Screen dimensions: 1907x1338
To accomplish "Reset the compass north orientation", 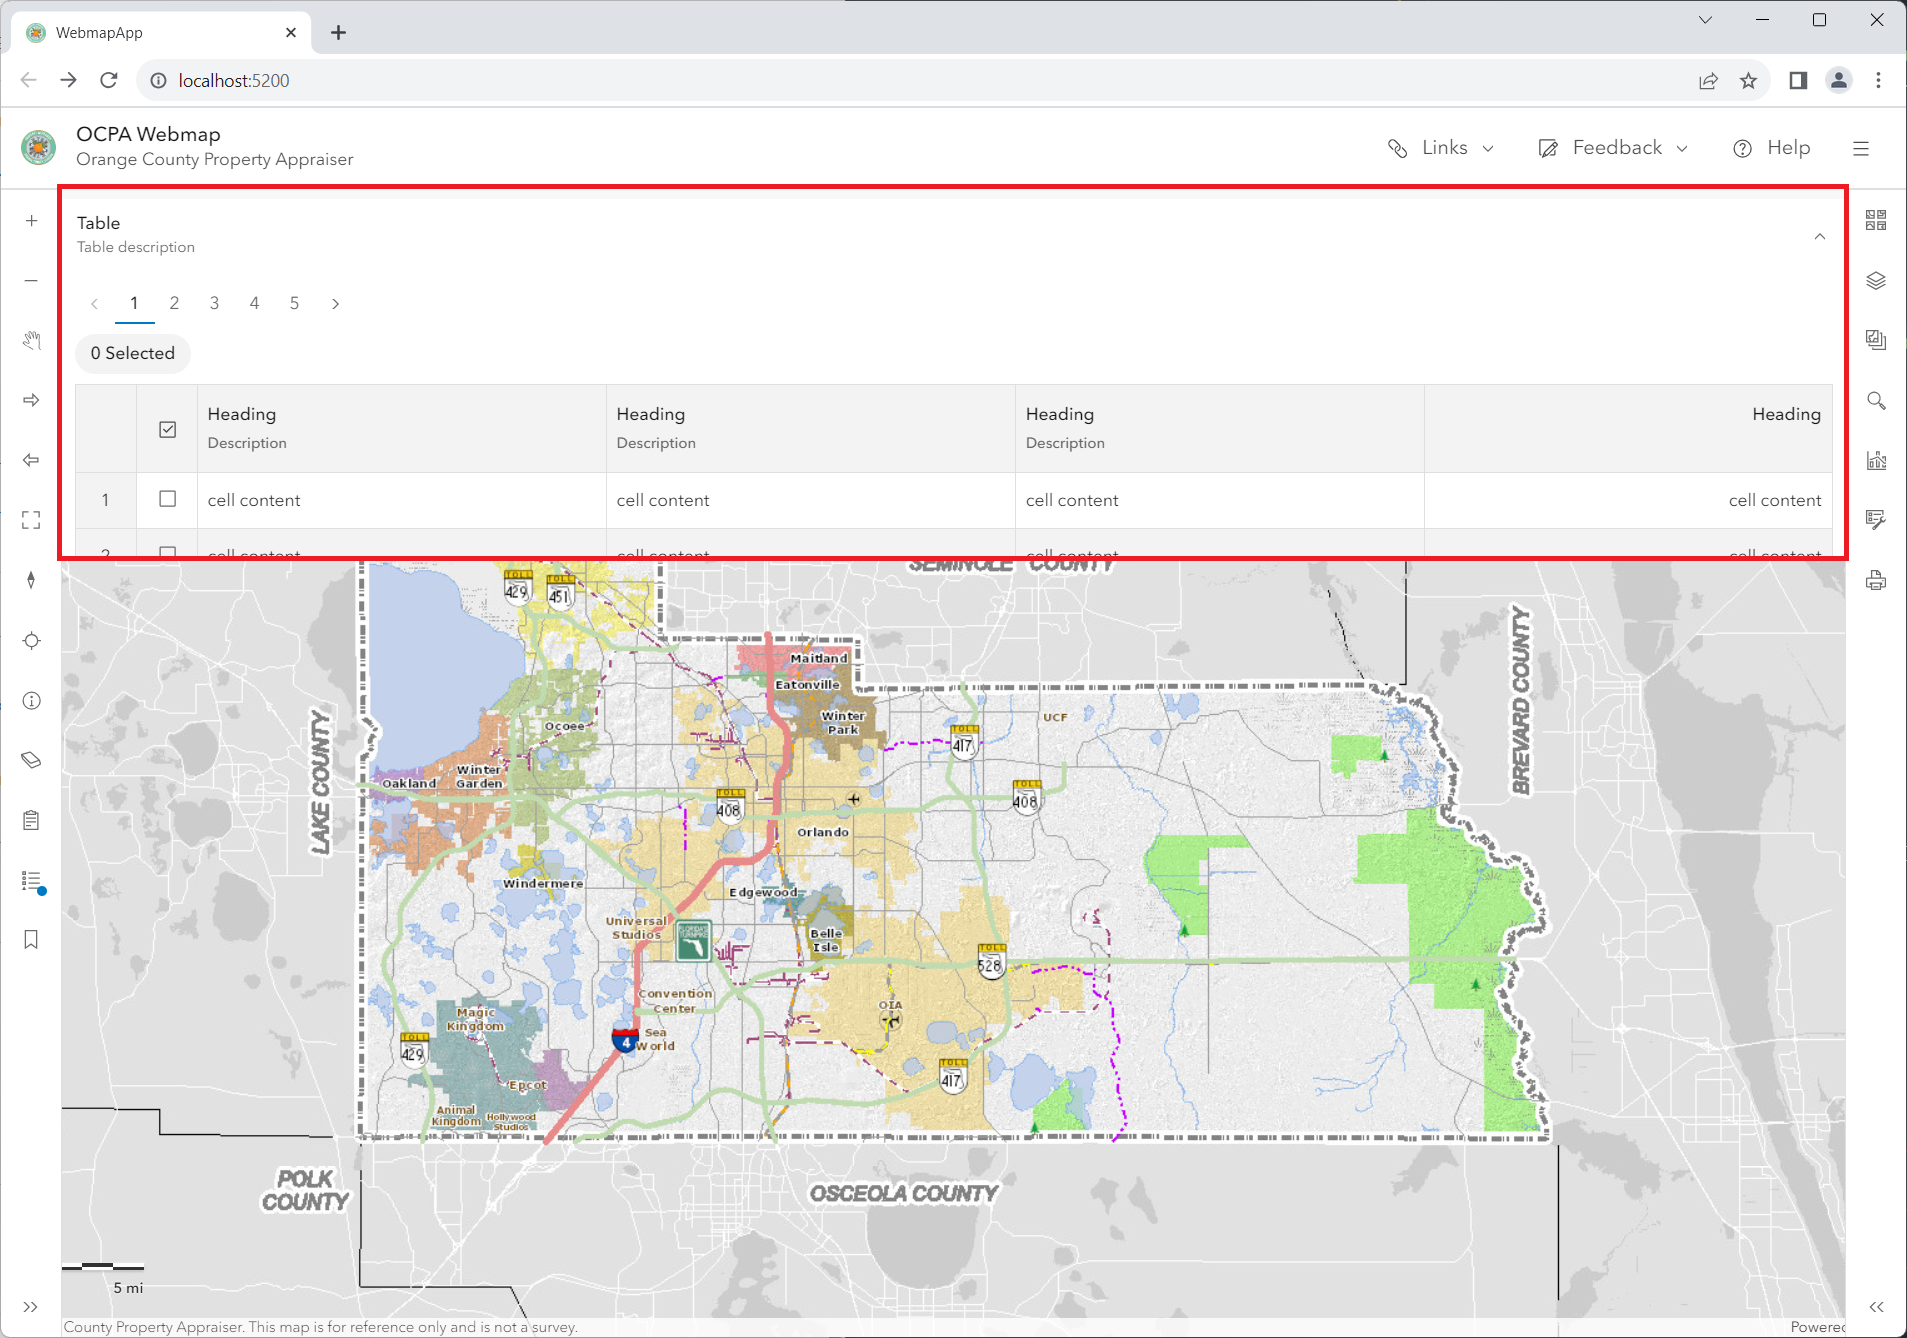I will [x=31, y=580].
